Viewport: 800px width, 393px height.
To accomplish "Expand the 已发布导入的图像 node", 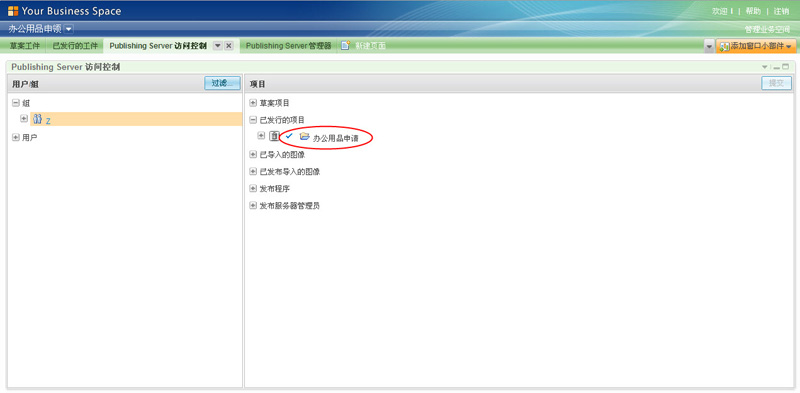I will [x=253, y=171].
